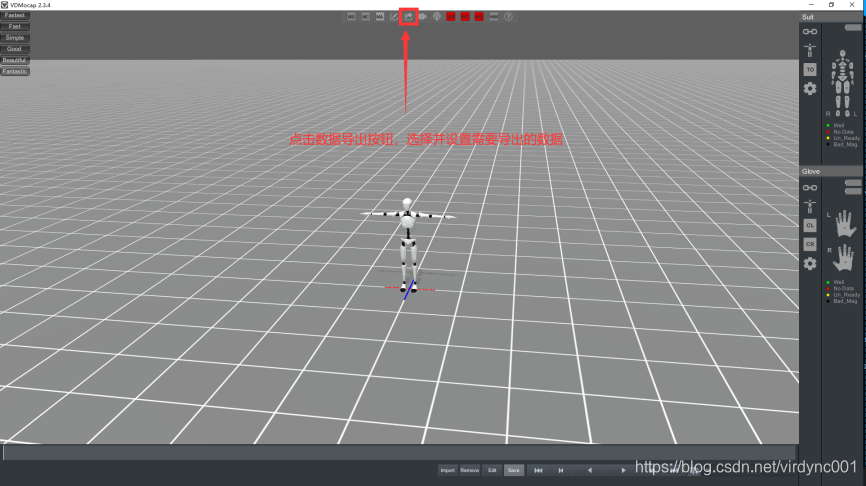Click the 3D mannequin model in viewport

408,245
